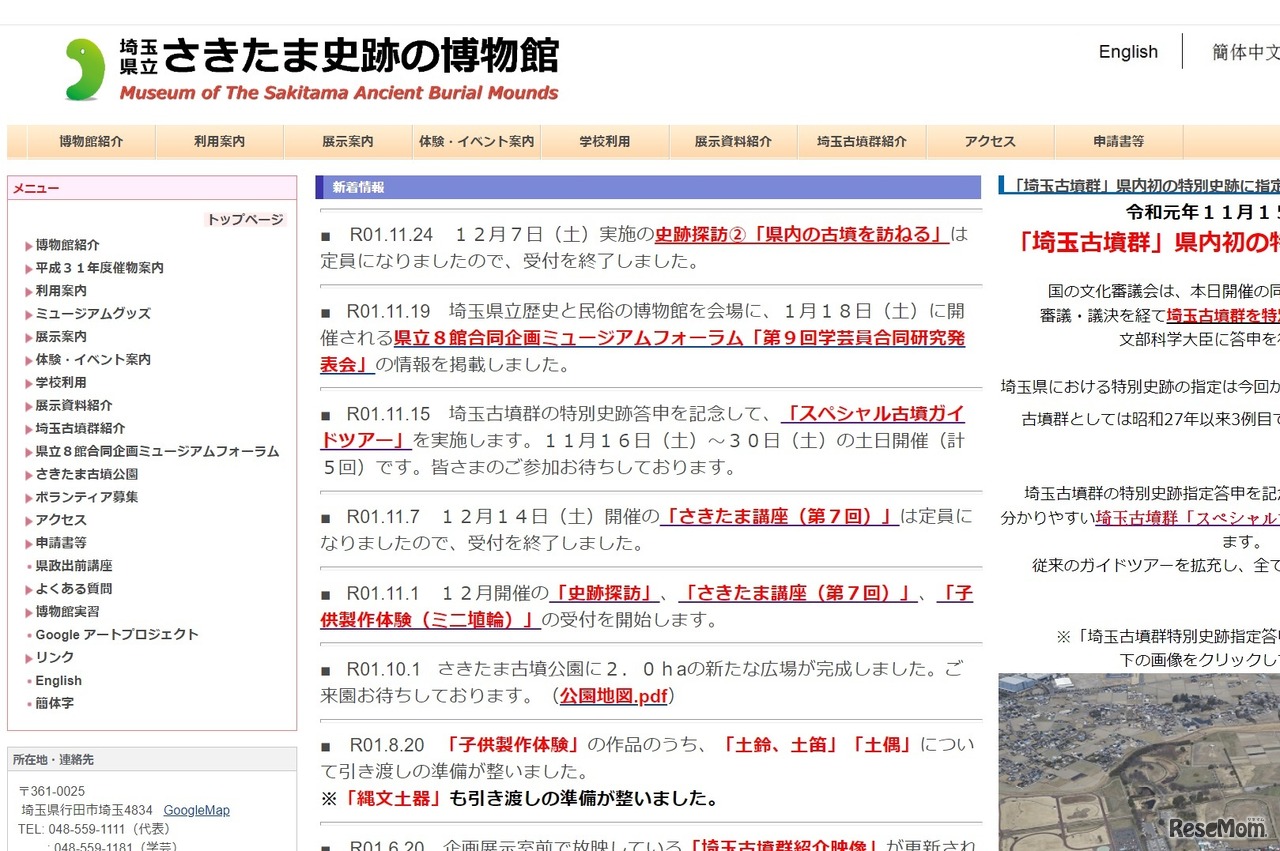Open the 体験・イベント案内 navigation tab
The width and height of the screenshot is (1280, 851).
(x=475, y=141)
